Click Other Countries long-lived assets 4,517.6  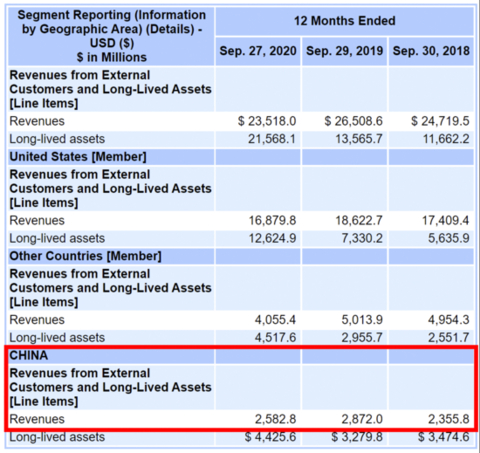(275, 338)
